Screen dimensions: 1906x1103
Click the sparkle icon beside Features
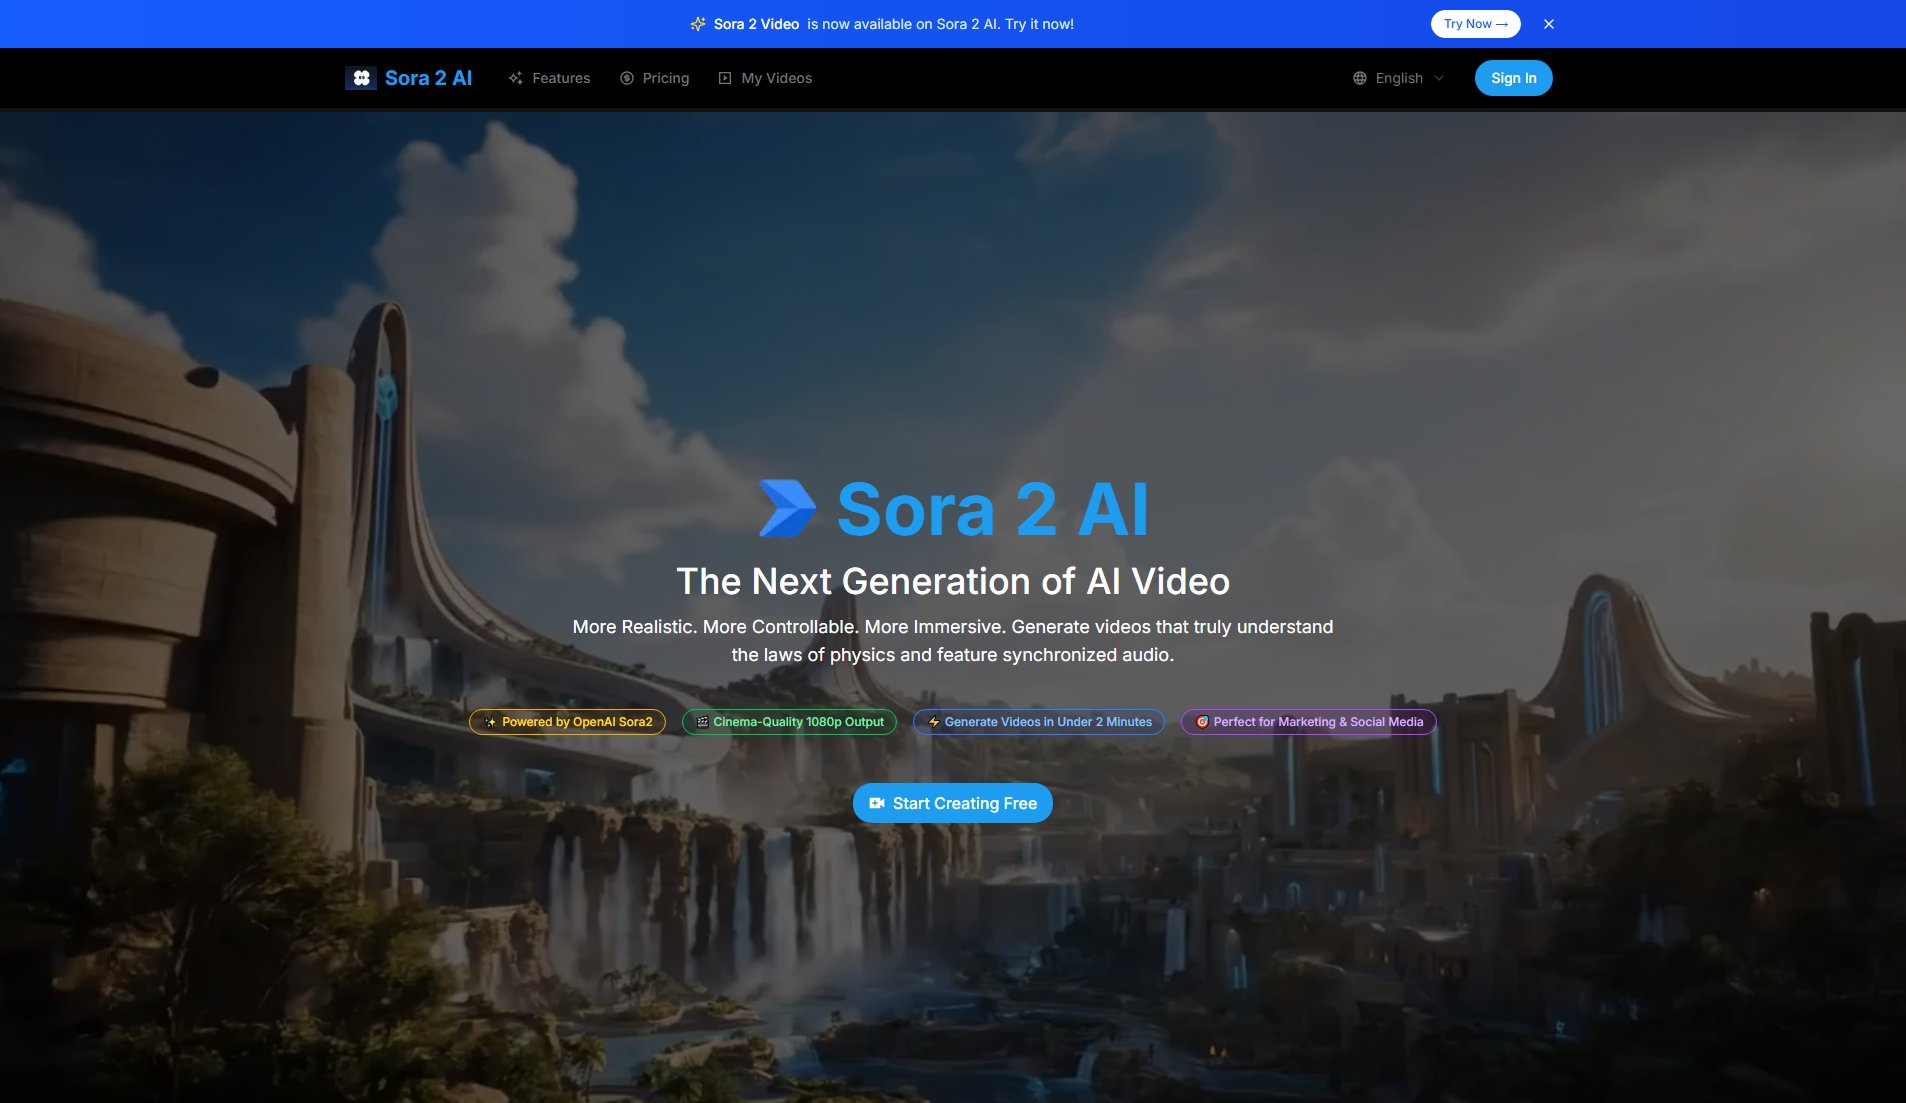(516, 78)
